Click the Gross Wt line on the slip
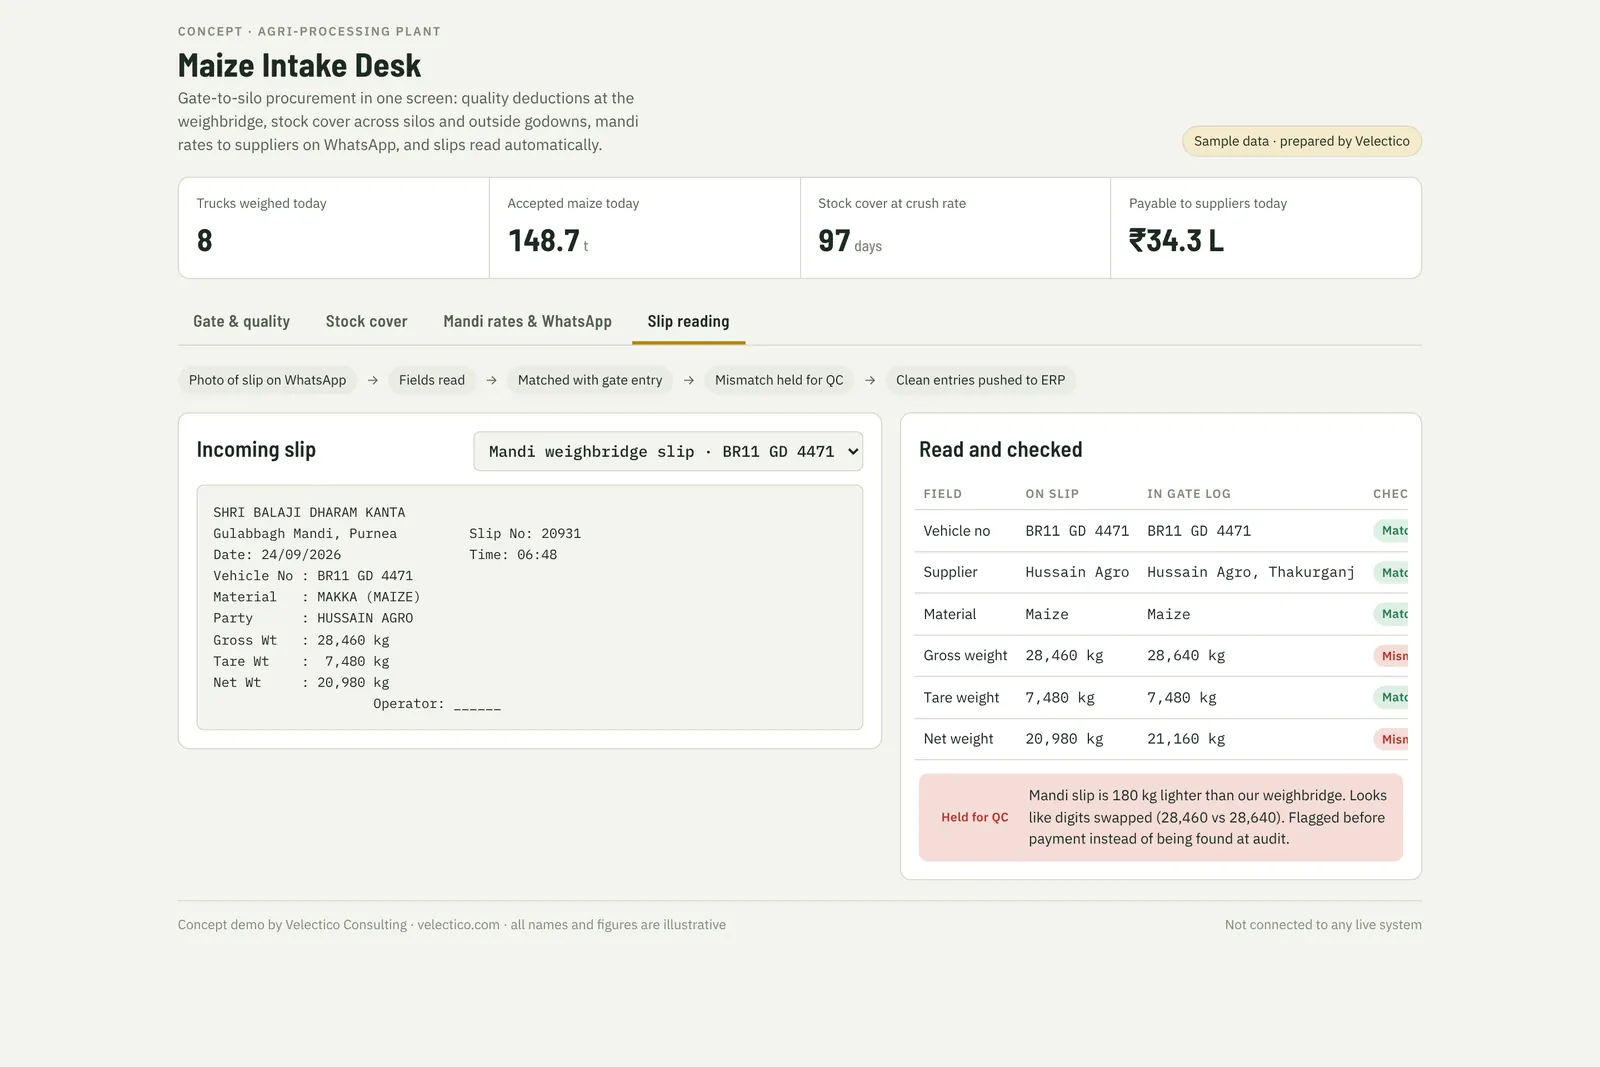Screen dimensions: 1600x1067 coord(301,640)
